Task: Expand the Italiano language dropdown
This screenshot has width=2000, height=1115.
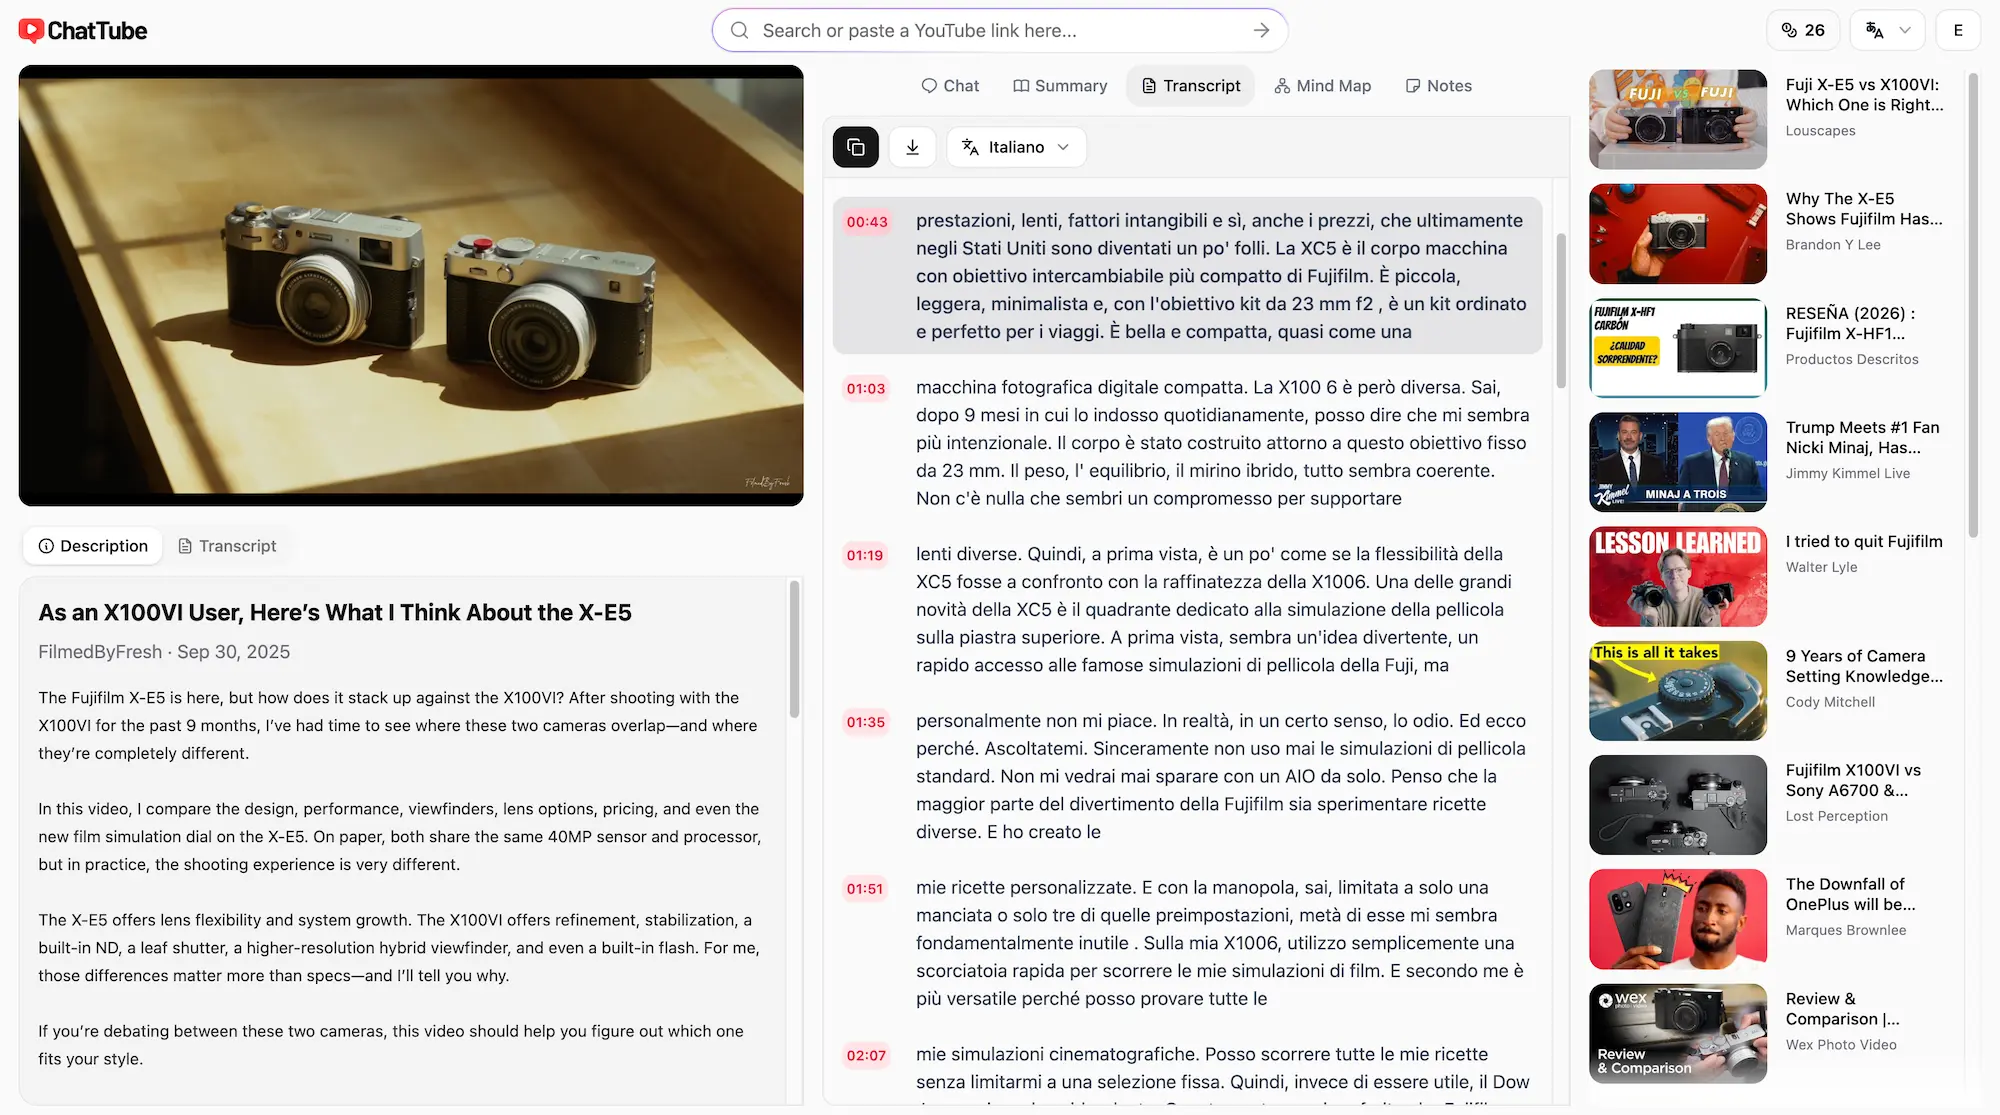Action: point(1016,147)
